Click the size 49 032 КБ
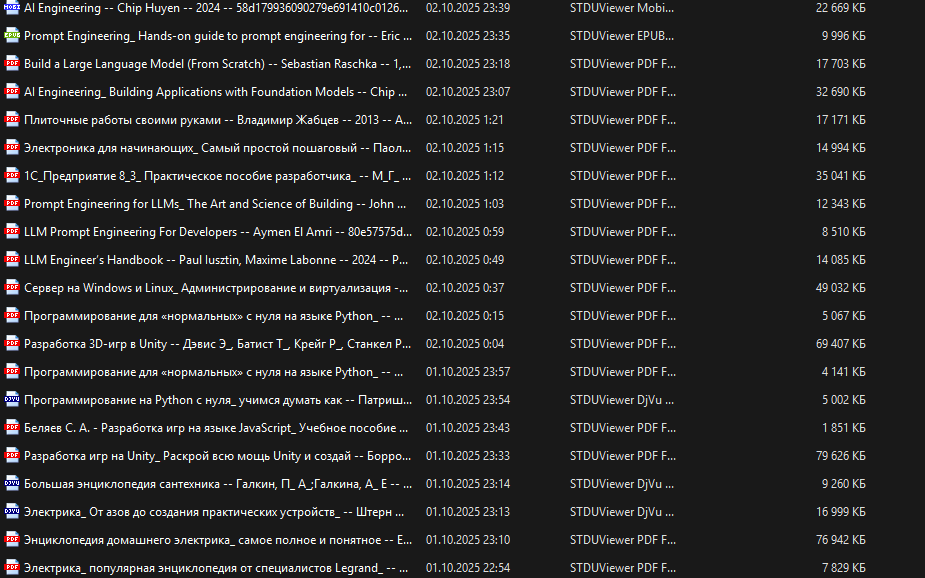 tap(841, 288)
